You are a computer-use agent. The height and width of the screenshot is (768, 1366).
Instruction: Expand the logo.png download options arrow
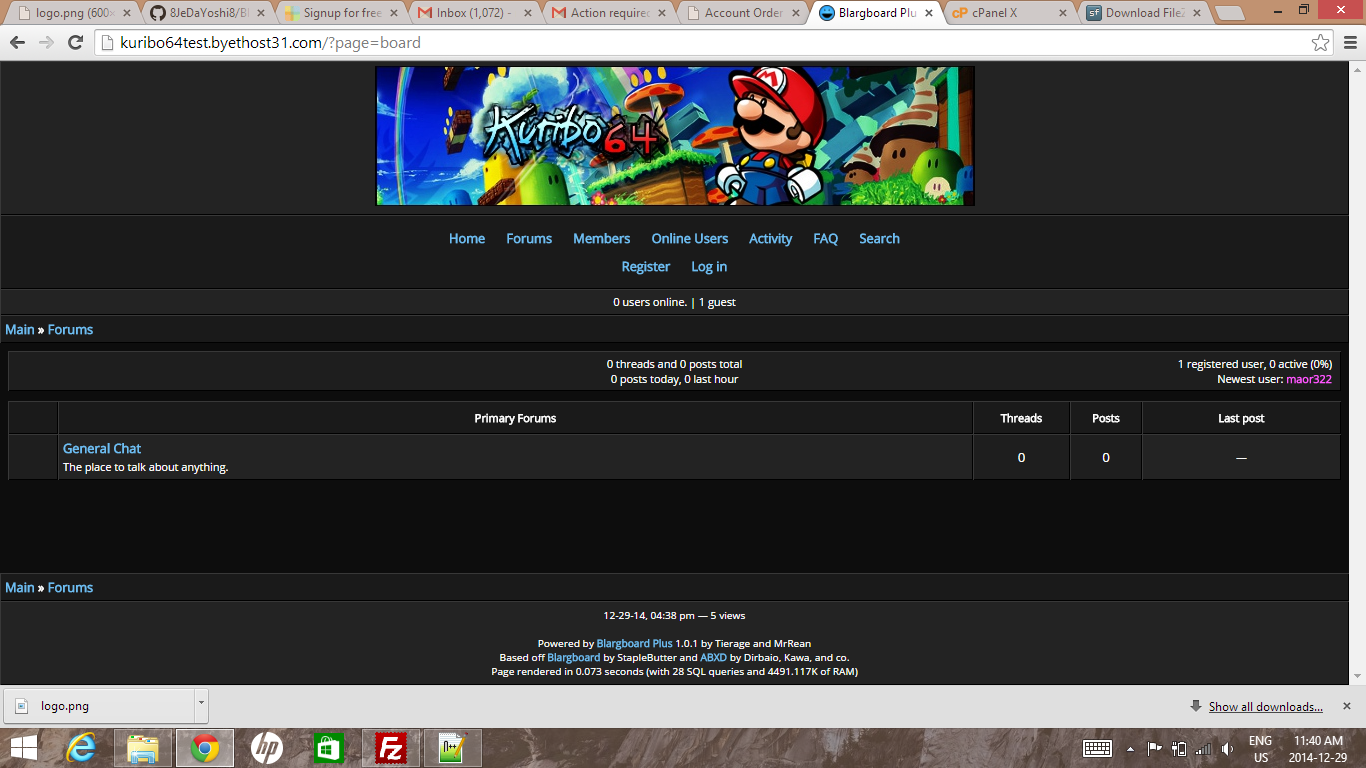(201, 704)
